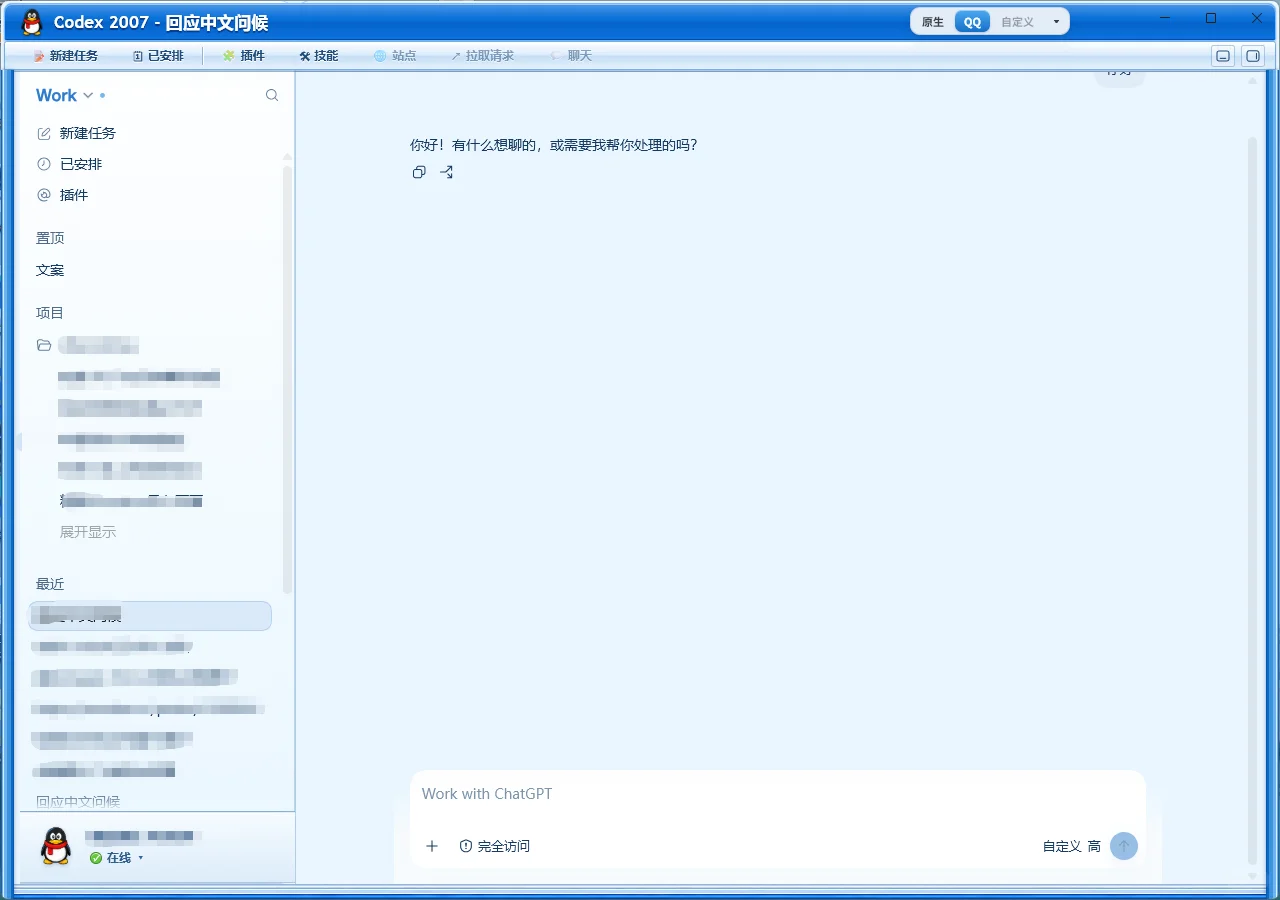Viewport: 1280px width, 900px height.
Task: Select the 自定义 theme option
Action: pyautogui.click(x=1017, y=22)
